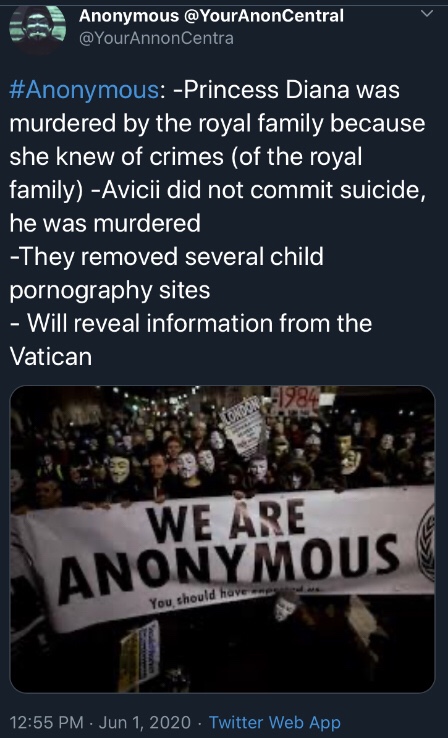Select the 'Avicii did not commit suicide' text
448x738 pixels.
[x=261, y=190]
